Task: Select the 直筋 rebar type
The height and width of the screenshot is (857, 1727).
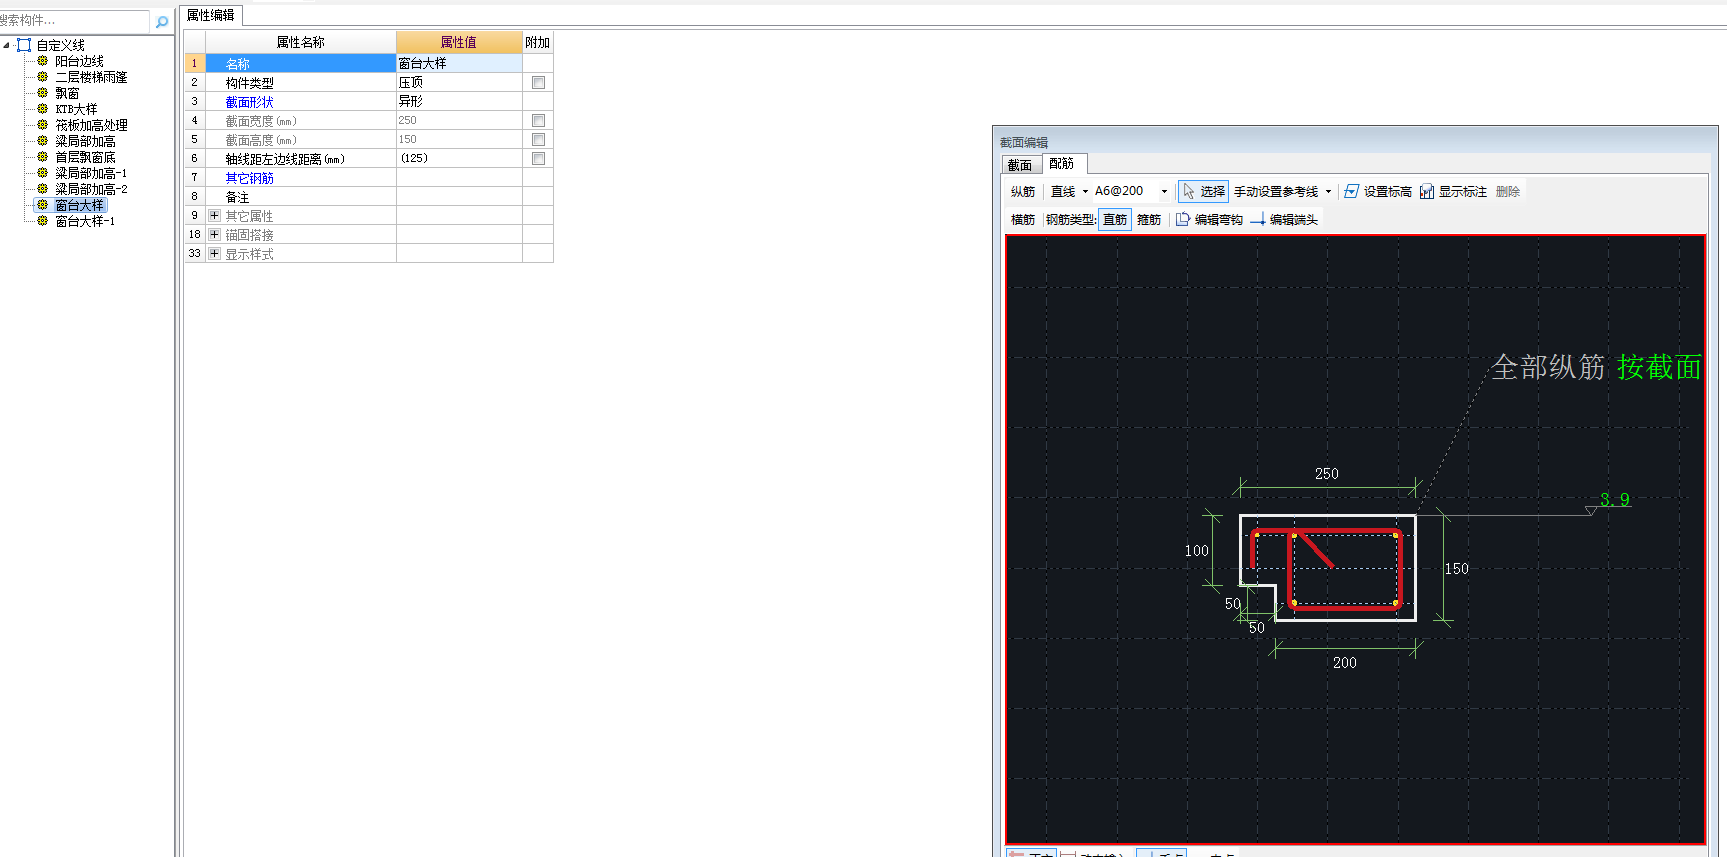Action: (x=1115, y=220)
